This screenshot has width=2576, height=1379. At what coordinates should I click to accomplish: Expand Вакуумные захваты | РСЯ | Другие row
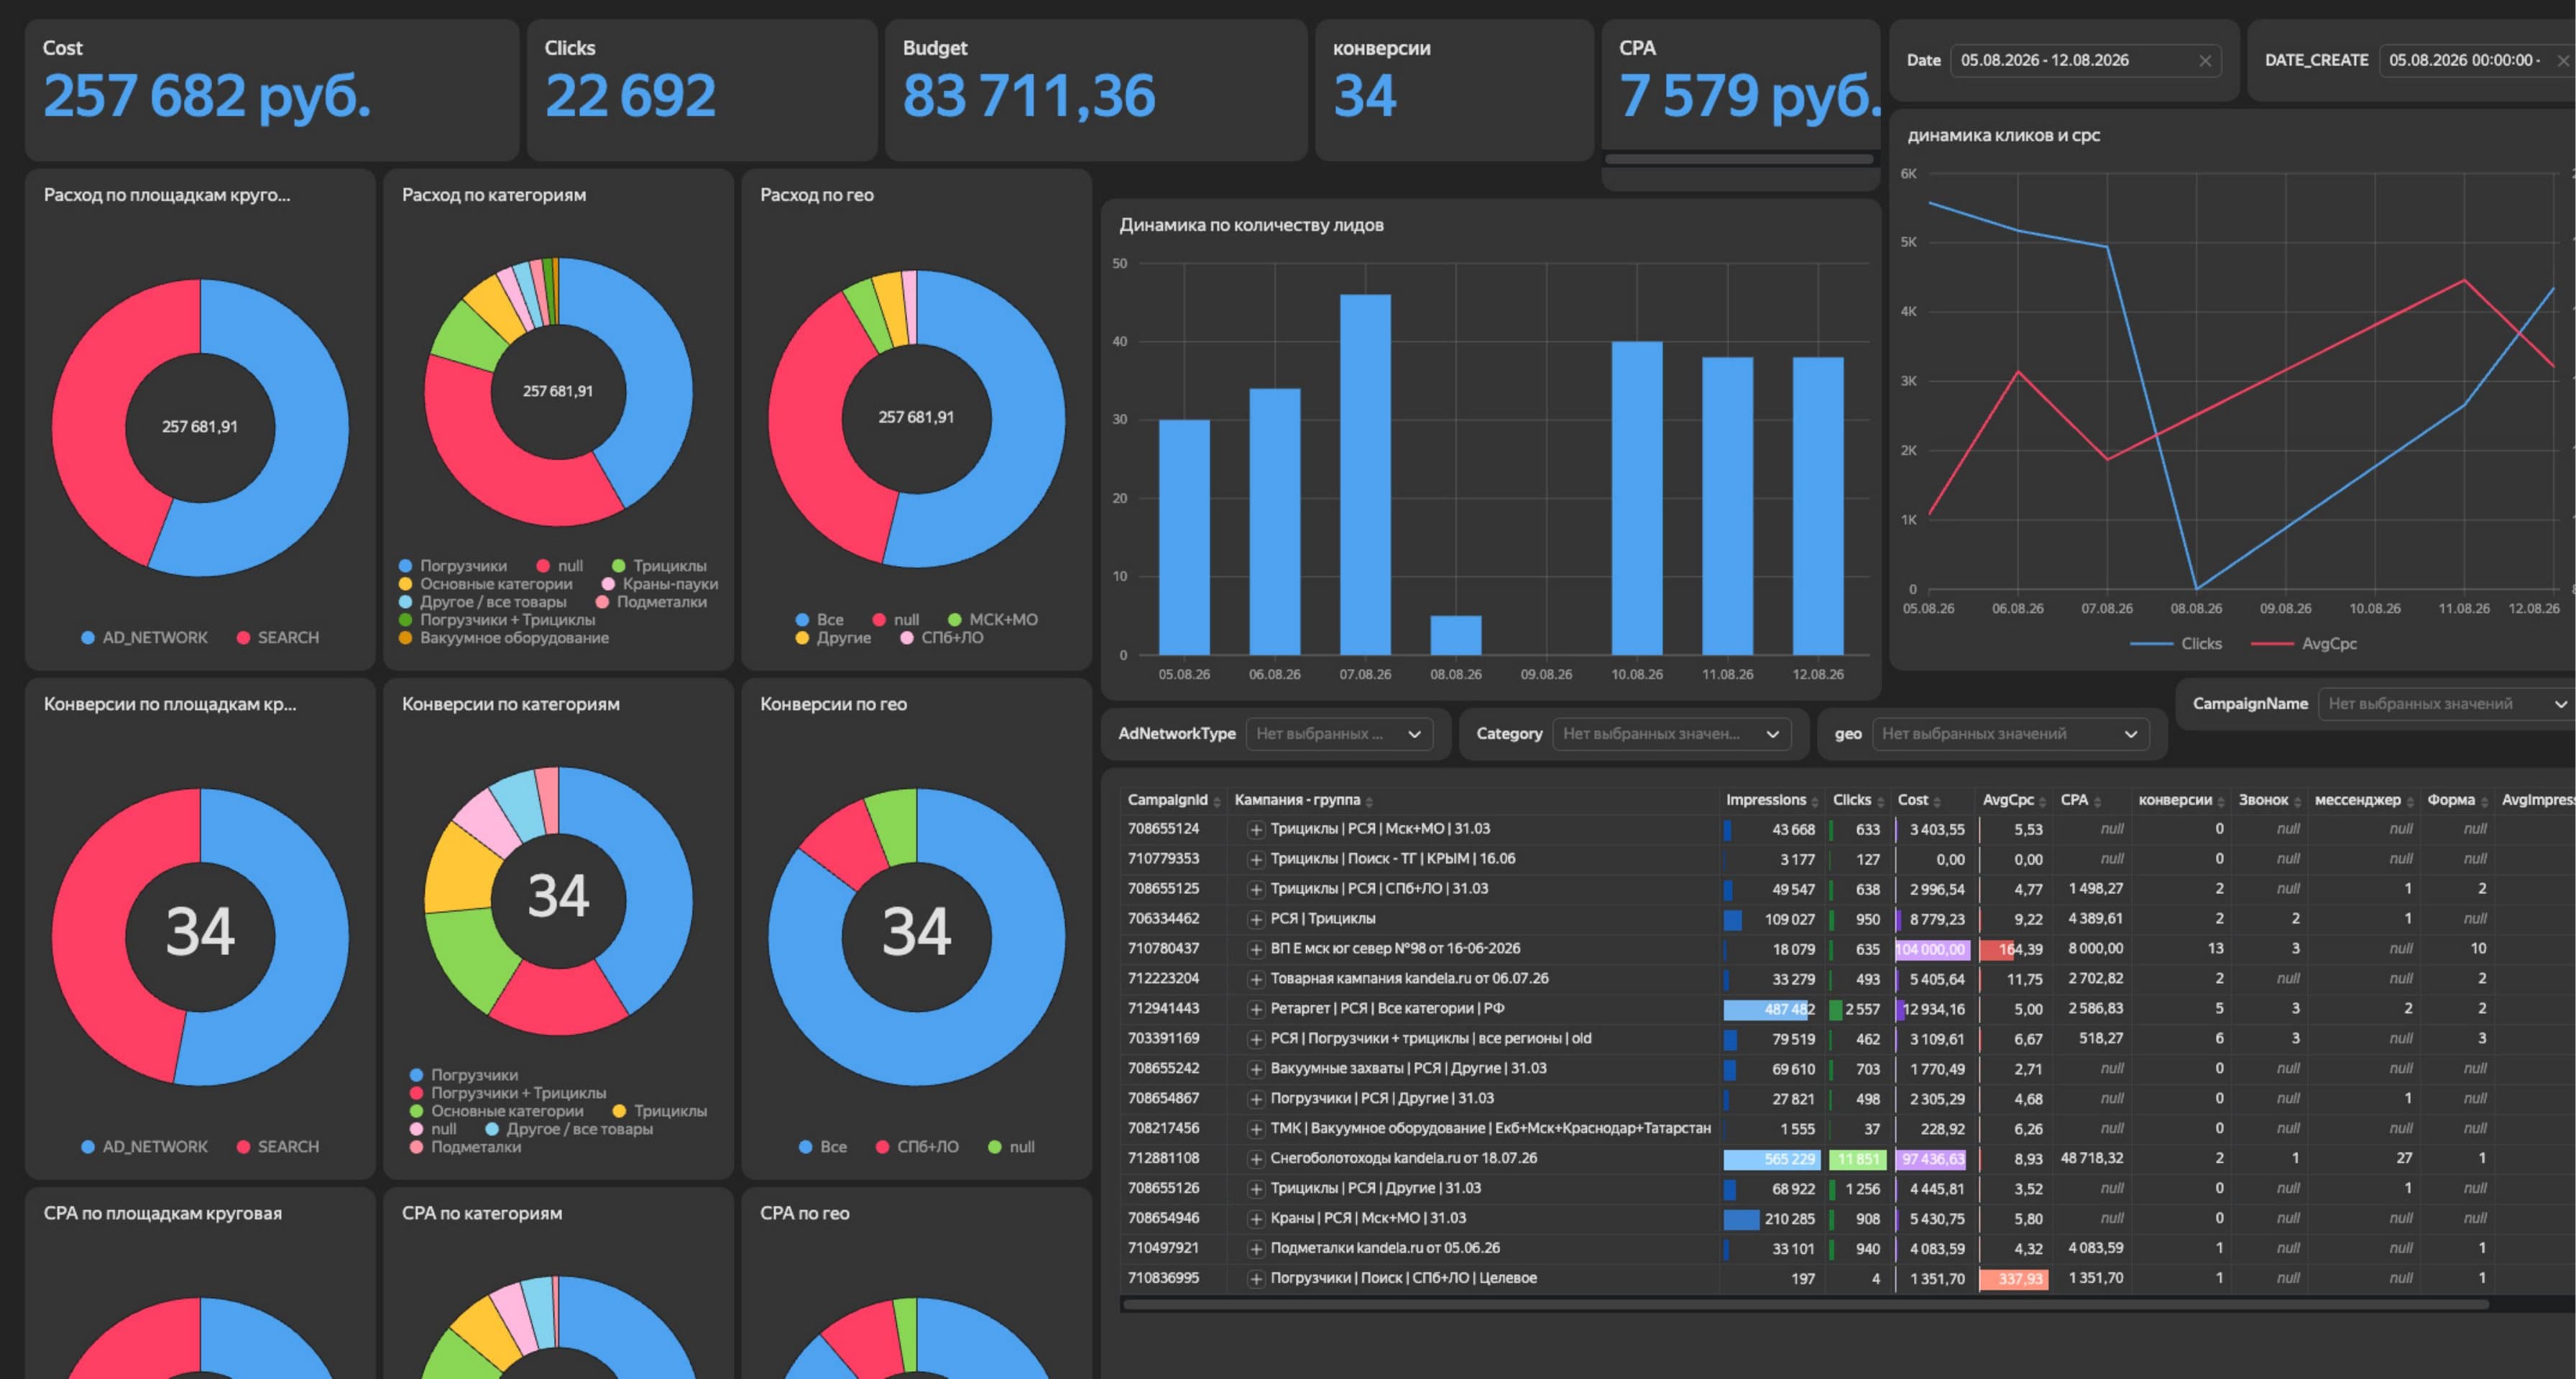1256,1070
